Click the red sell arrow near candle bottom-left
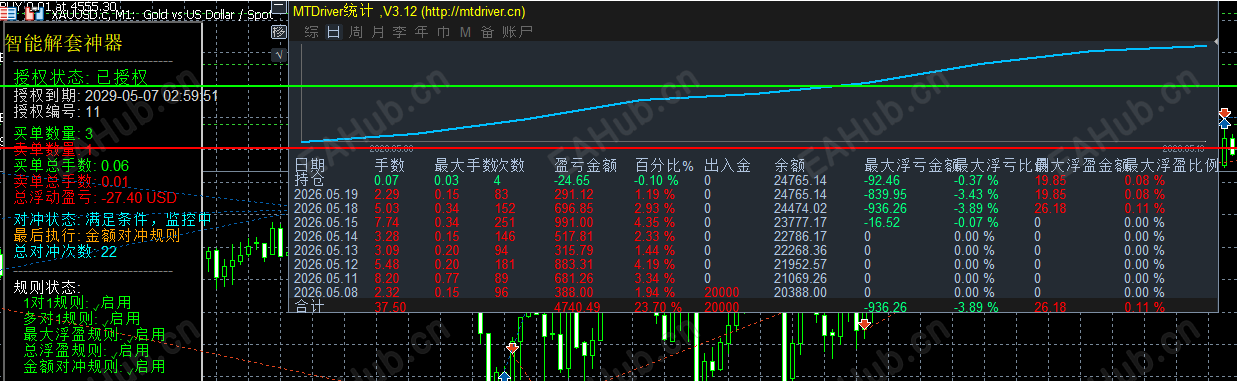The height and width of the screenshot is (381, 1237). 512,348
